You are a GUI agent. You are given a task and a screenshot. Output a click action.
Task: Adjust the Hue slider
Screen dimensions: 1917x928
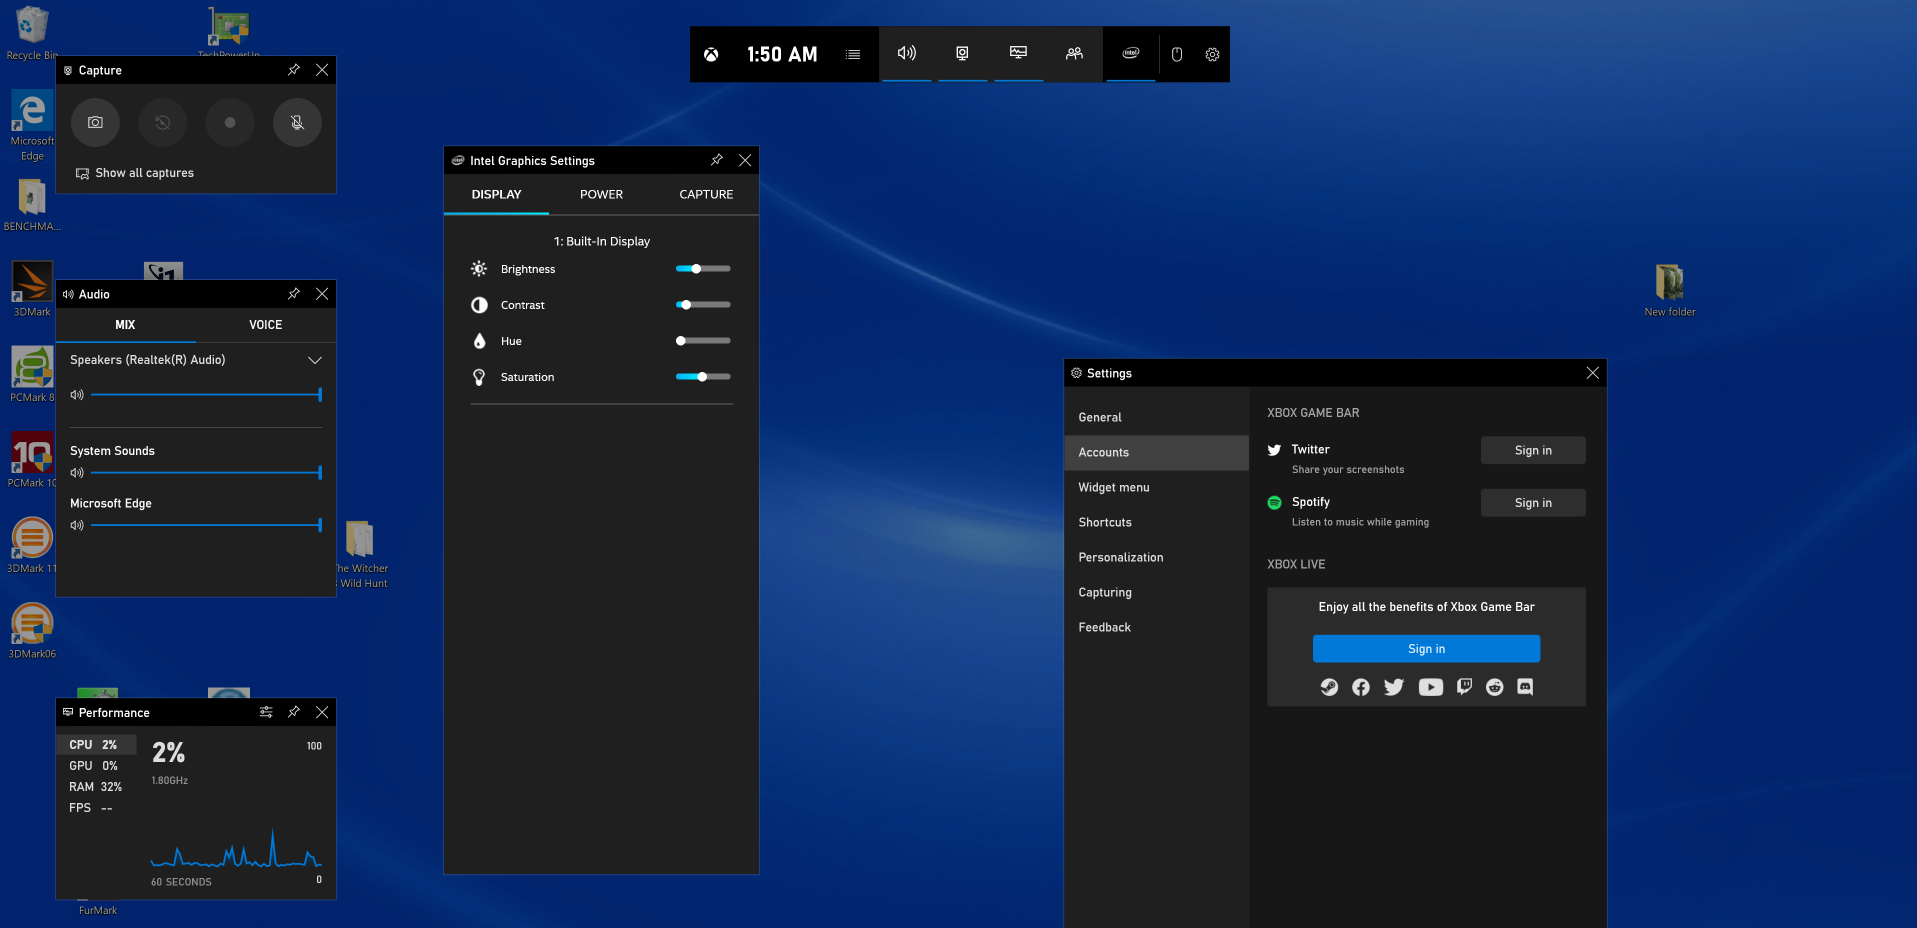pos(703,341)
